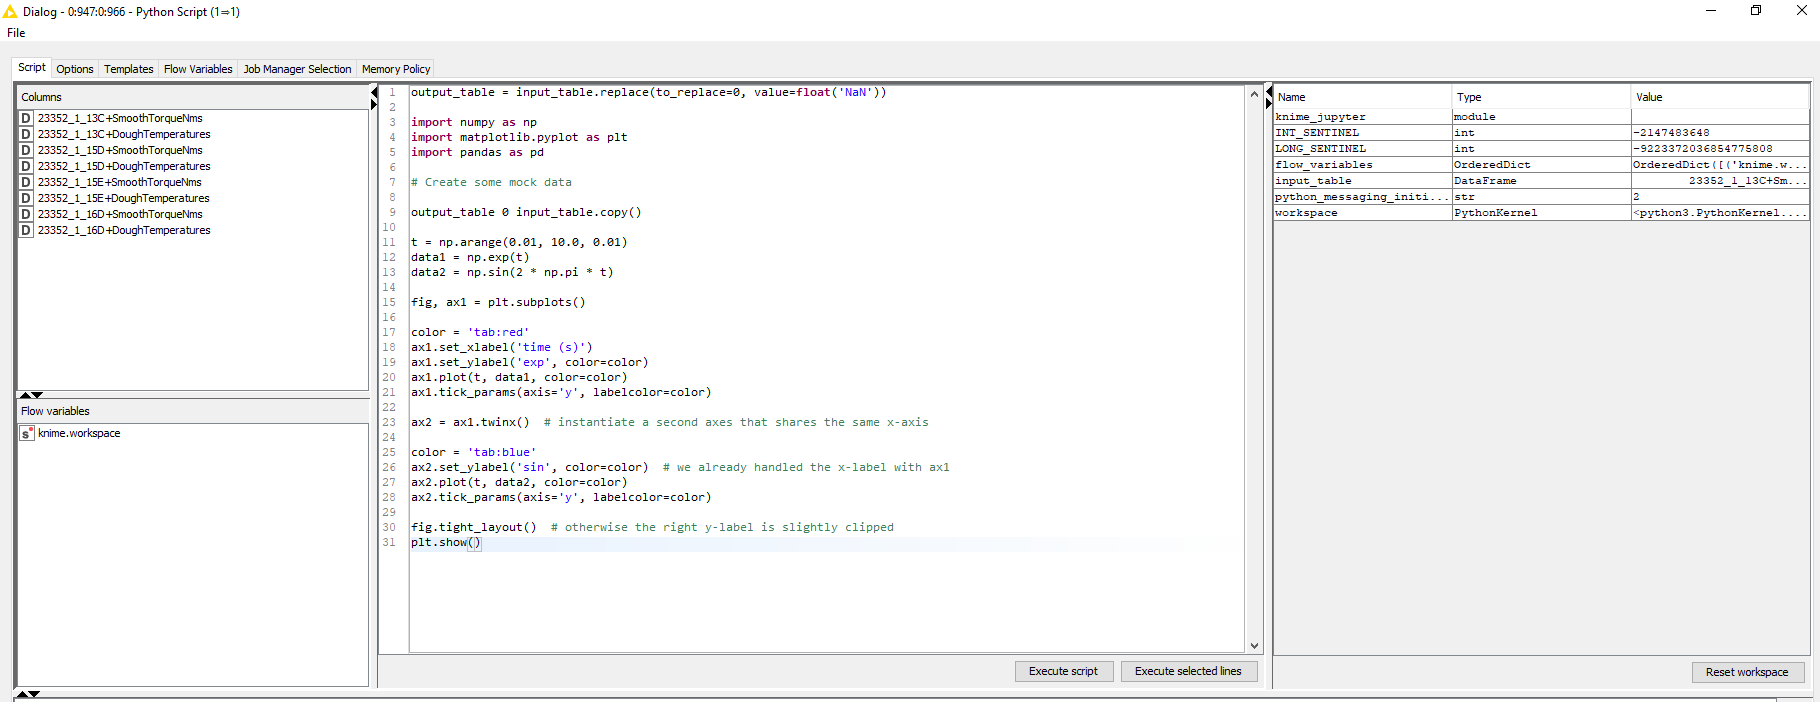Click the D icon beside 23352_1_15D+SmoothTorqueNms
Viewport: 1820px width, 702px height.
coord(26,150)
